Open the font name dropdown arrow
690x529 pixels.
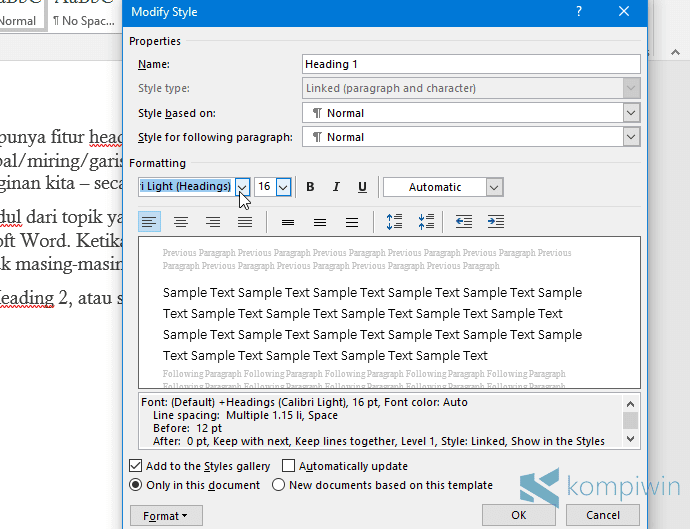point(242,187)
